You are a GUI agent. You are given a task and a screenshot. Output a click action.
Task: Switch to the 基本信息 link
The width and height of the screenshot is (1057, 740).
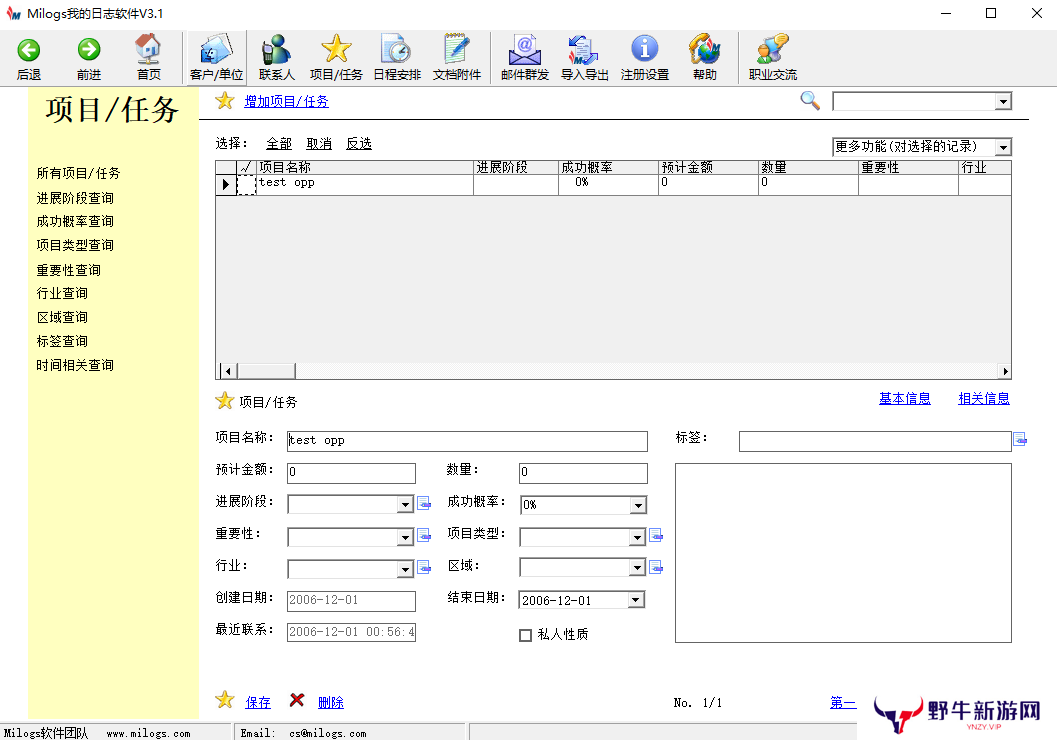[x=905, y=398]
